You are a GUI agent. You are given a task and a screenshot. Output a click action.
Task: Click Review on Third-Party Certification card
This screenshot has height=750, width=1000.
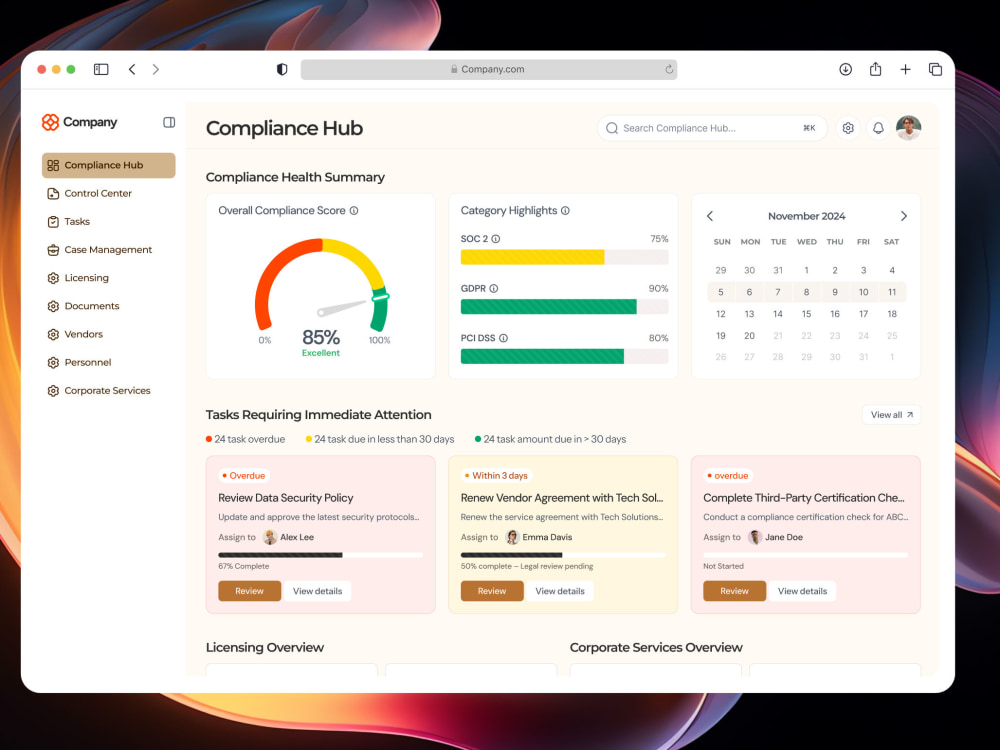coord(734,591)
